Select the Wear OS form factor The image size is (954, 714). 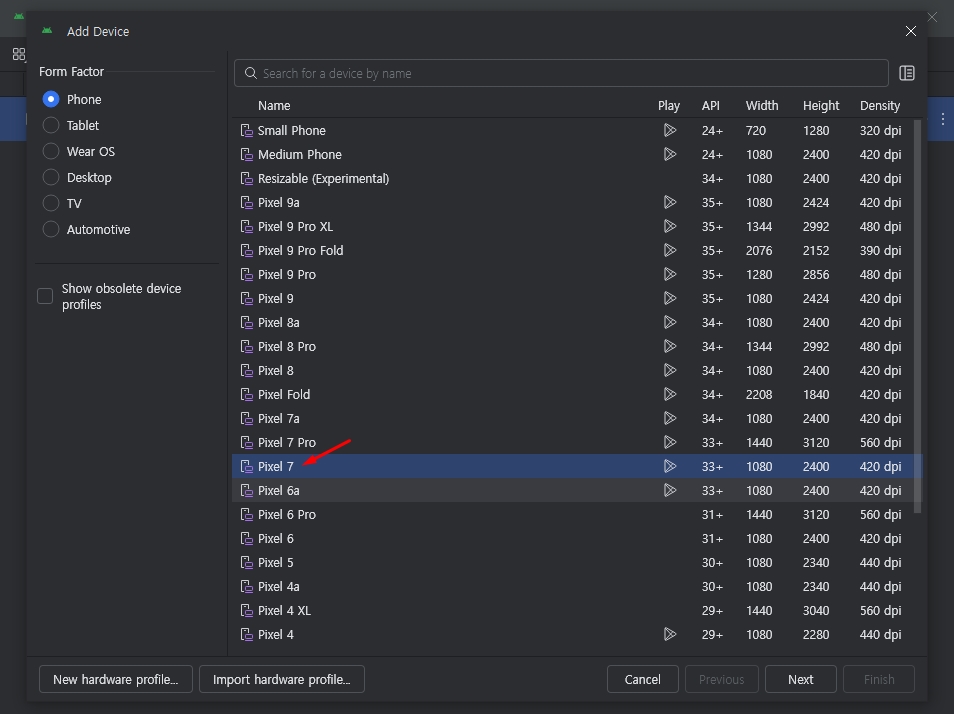tap(51, 151)
